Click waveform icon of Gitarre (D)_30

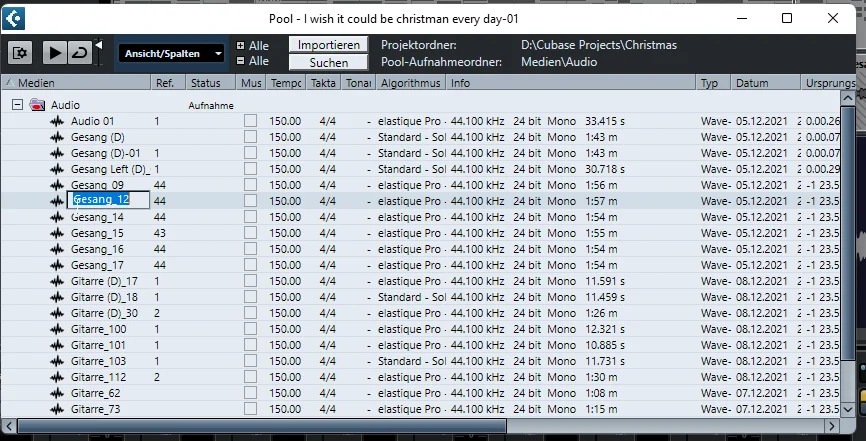click(x=57, y=313)
